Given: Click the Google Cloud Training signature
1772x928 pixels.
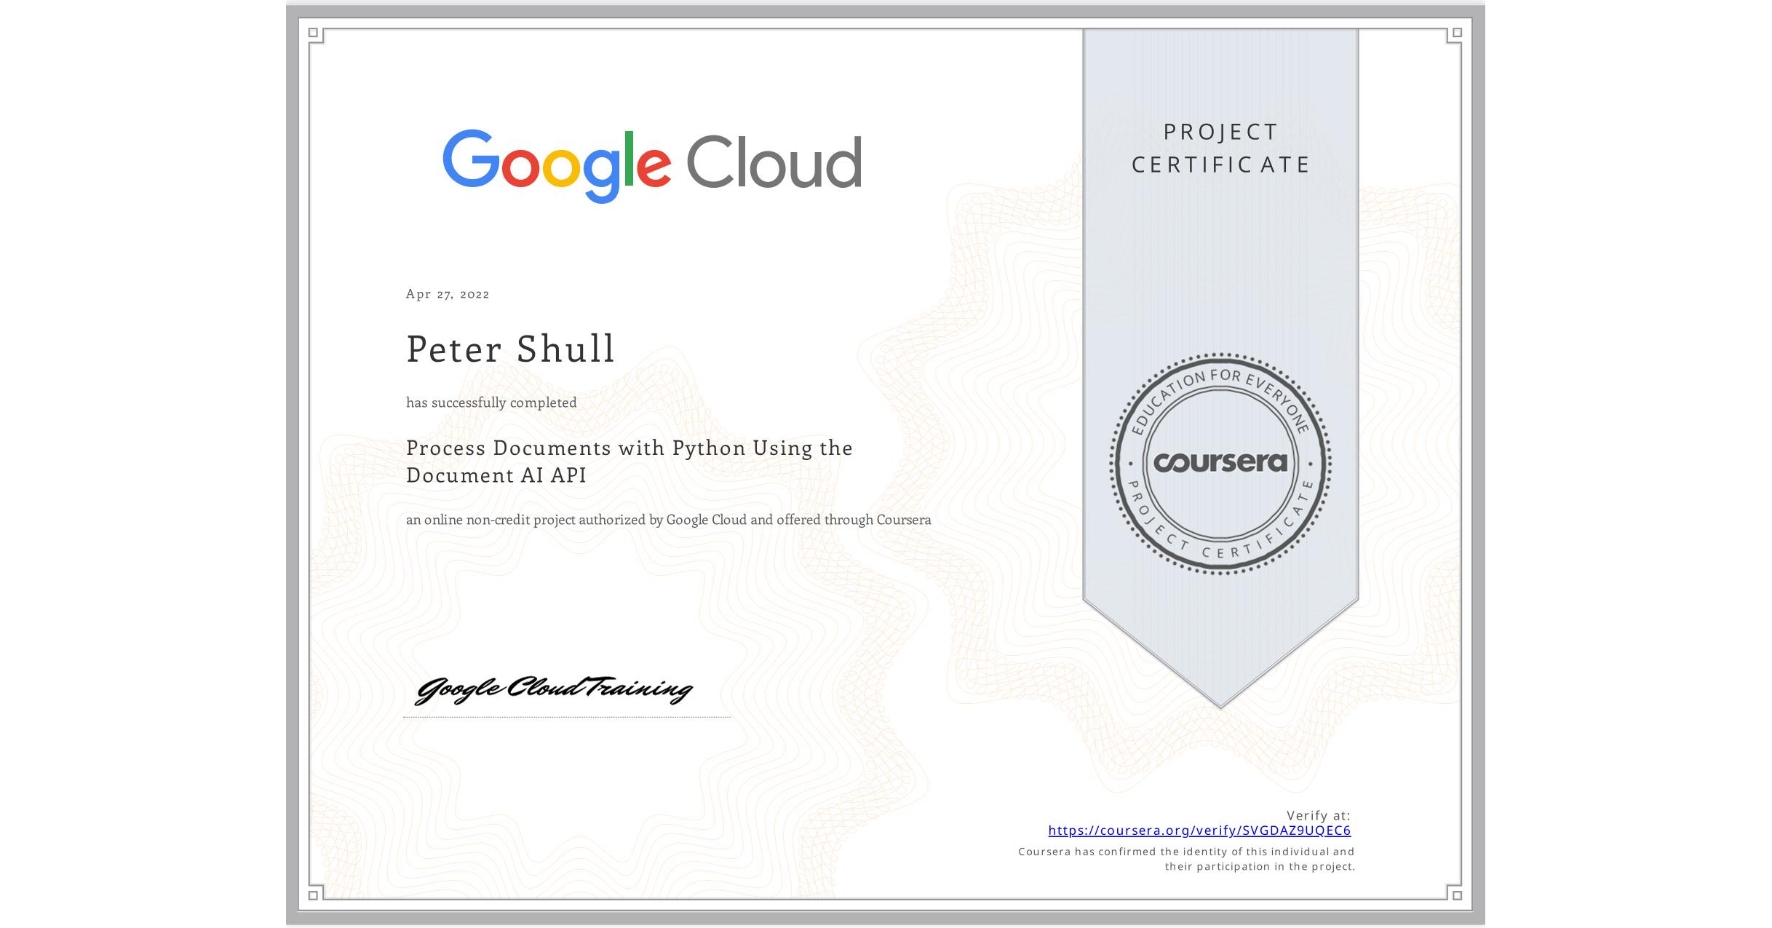Looking at the screenshot, I should click(x=554, y=688).
